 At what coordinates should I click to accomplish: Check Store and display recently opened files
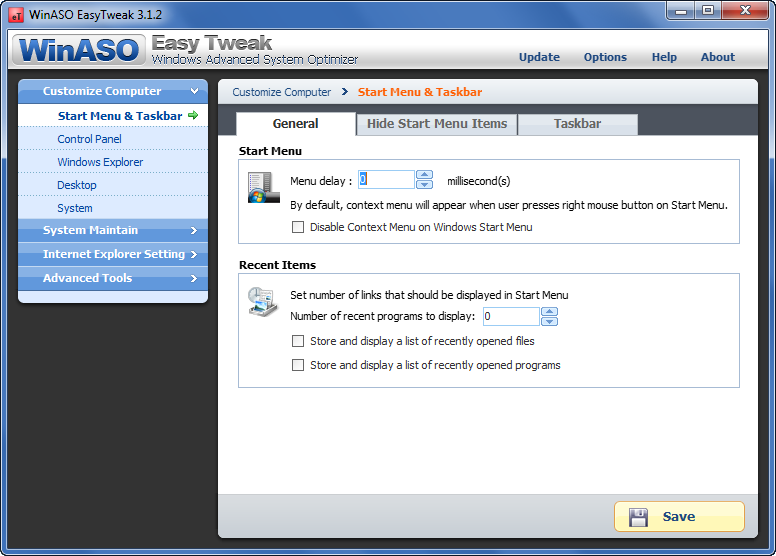pyautogui.click(x=298, y=341)
